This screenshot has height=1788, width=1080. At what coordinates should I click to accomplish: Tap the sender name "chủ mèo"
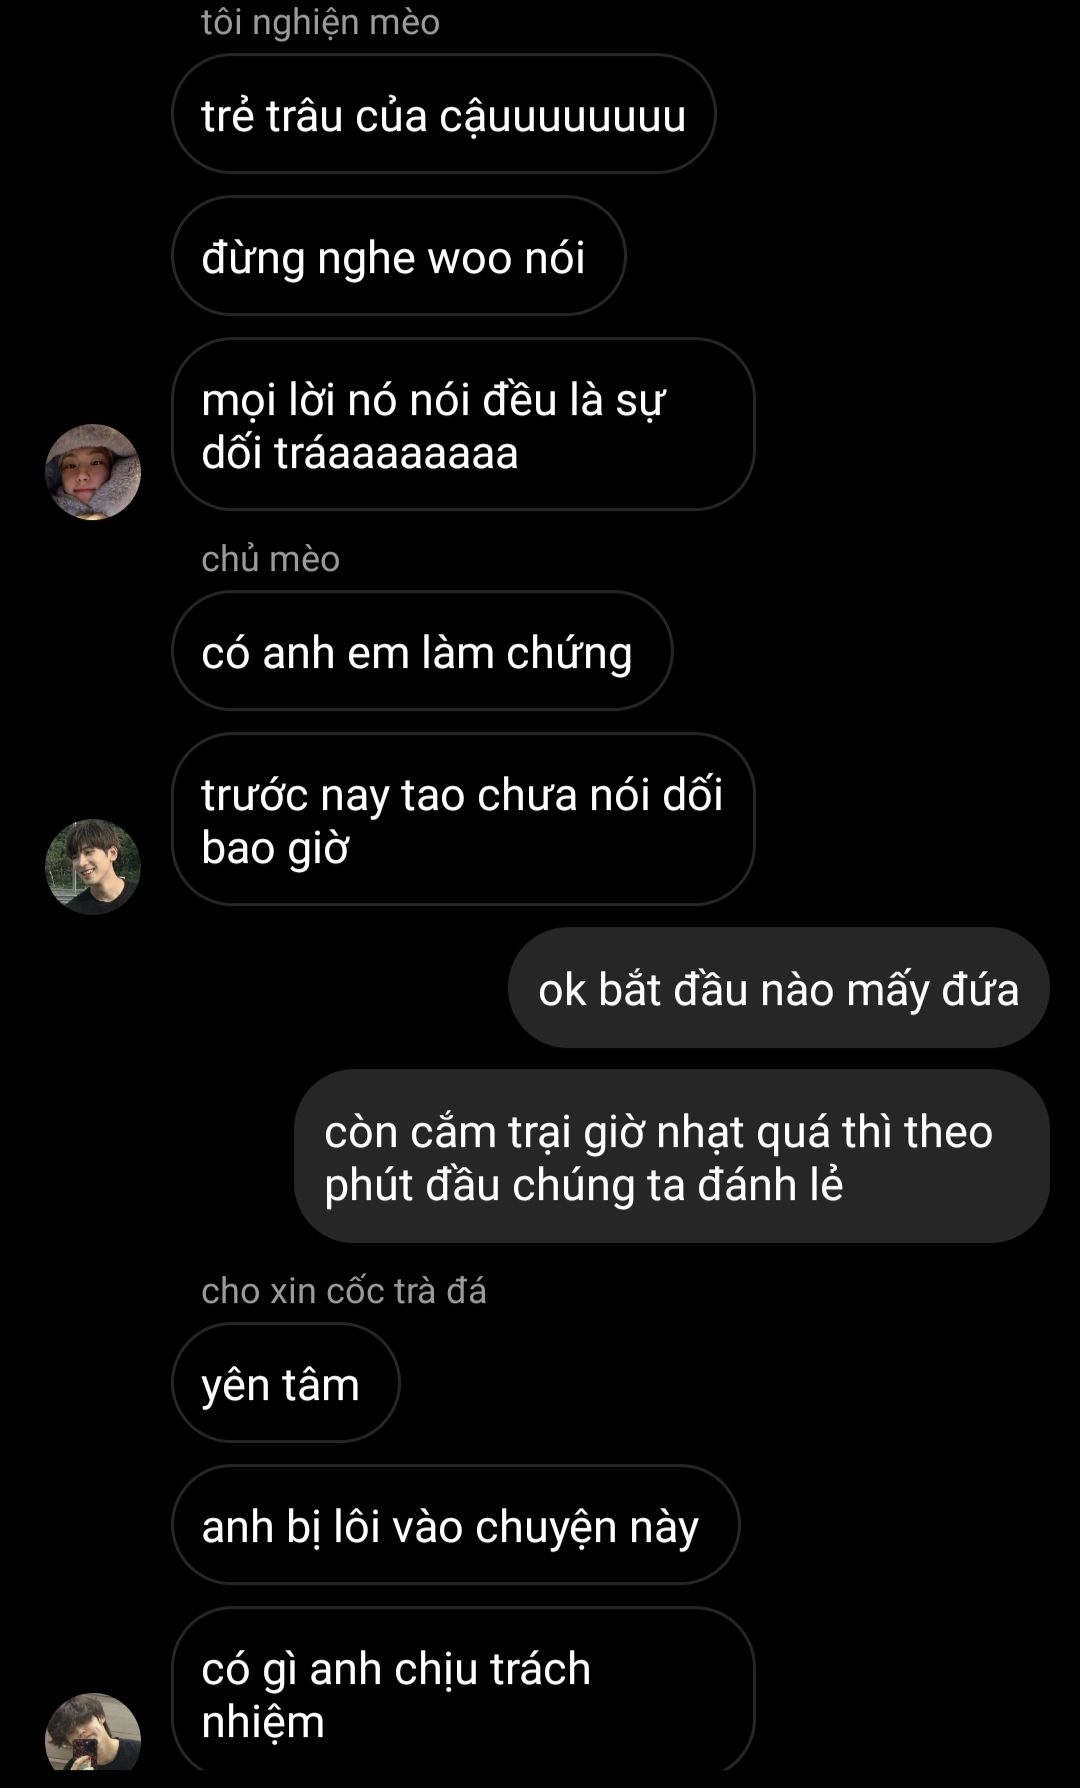point(270,558)
